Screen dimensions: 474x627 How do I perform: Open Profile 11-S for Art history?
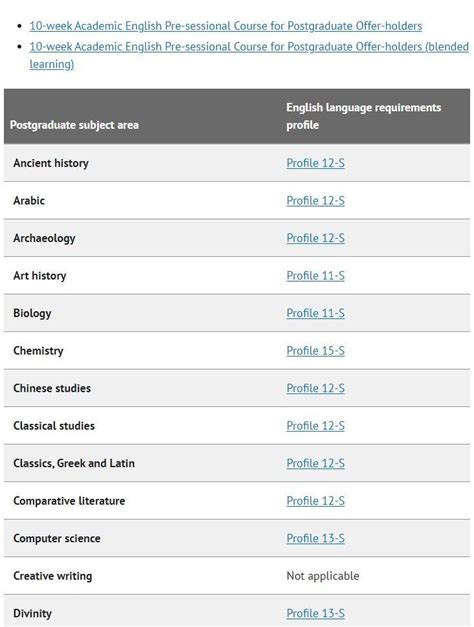point(315,276)
